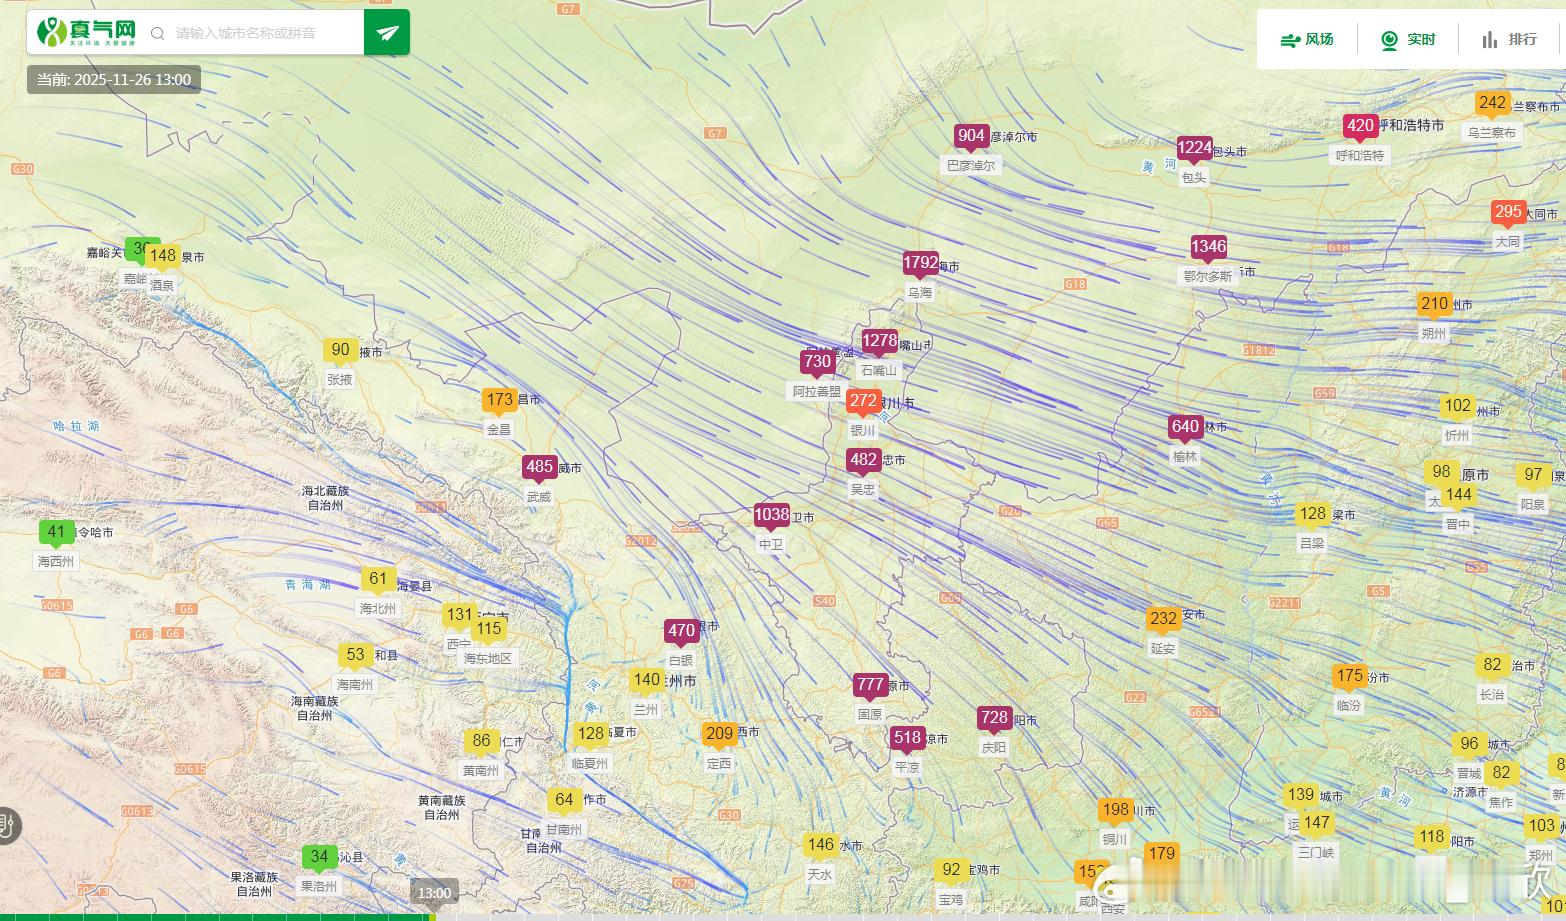This screenshot has width=1566, height=921.
Task: Select the 三门峡 marker showing 147
Action: point(1317,823)
